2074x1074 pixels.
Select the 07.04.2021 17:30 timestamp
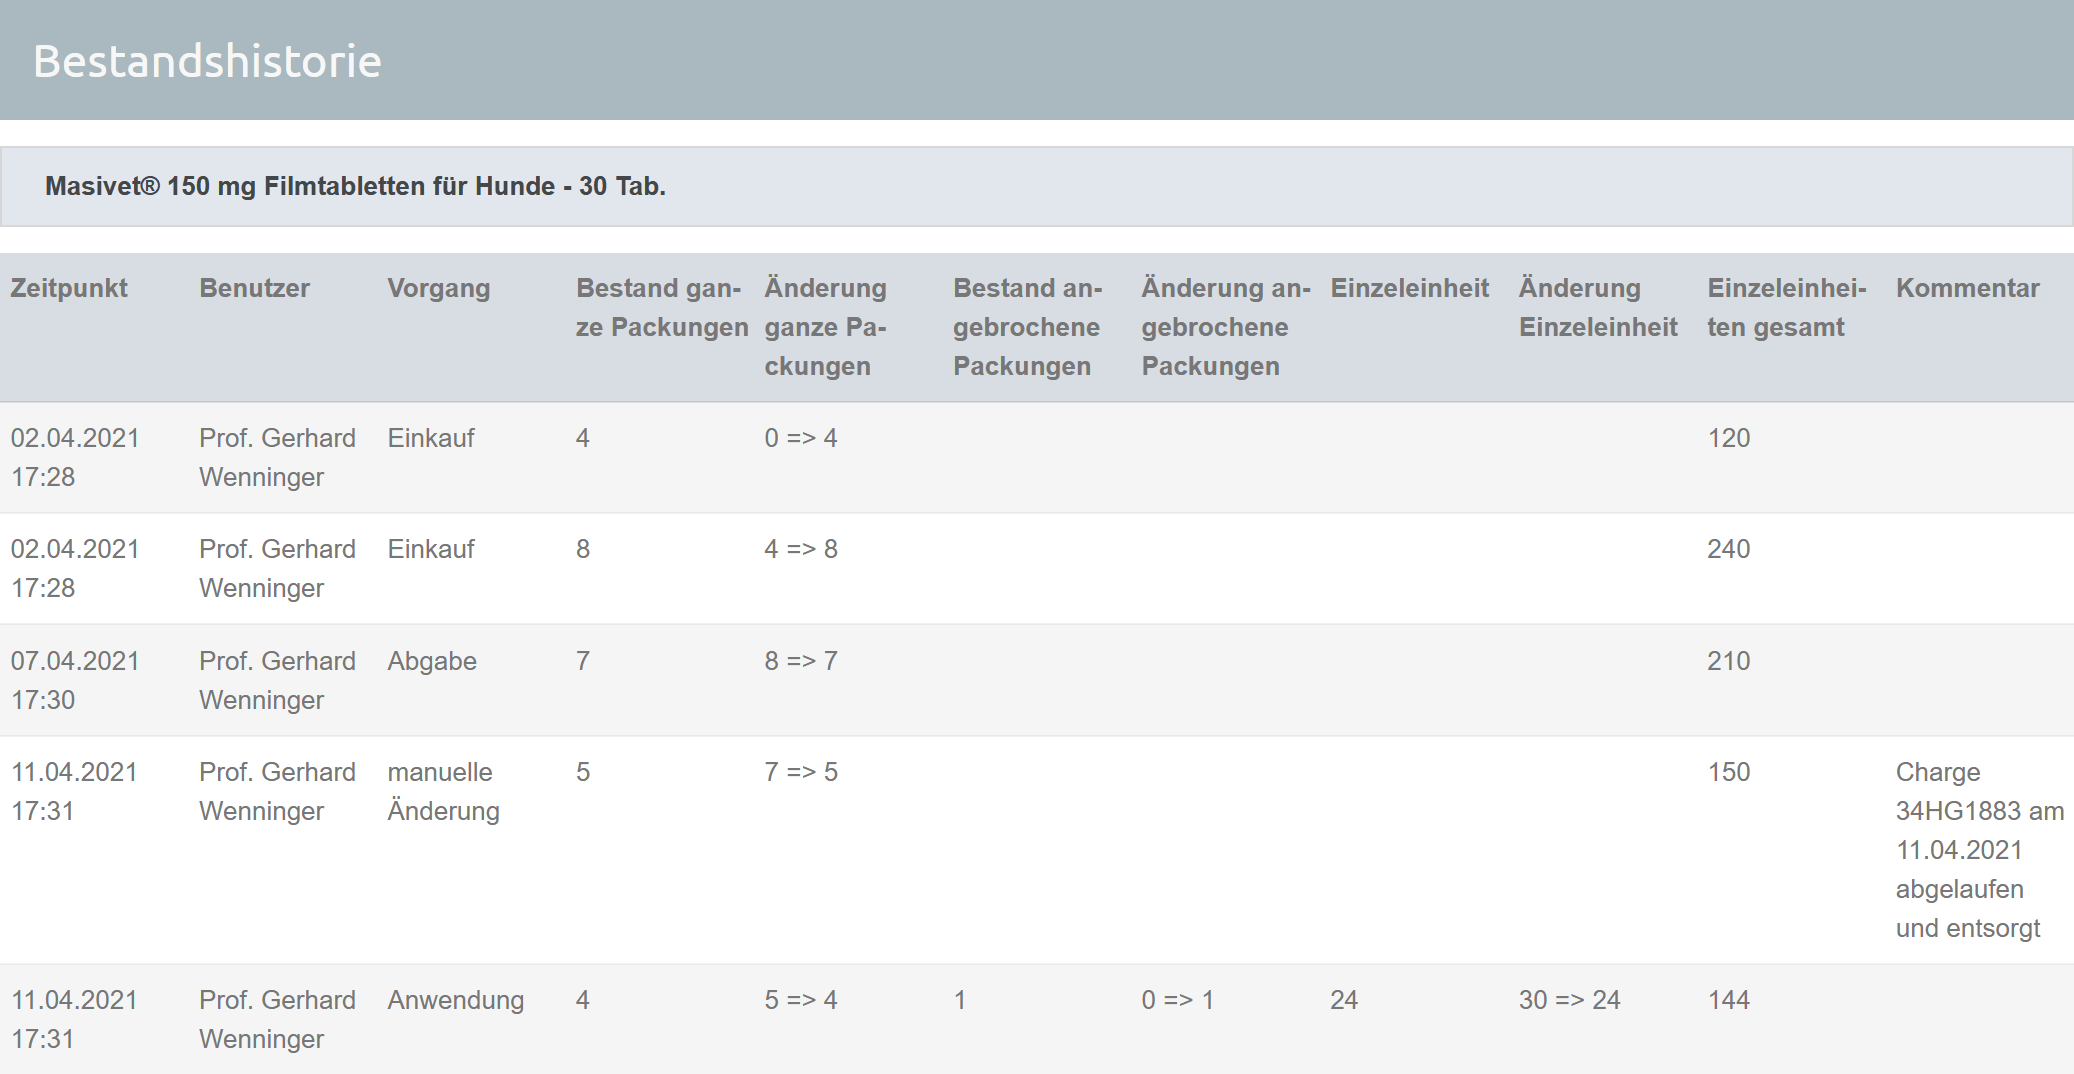tap(75, 680)
